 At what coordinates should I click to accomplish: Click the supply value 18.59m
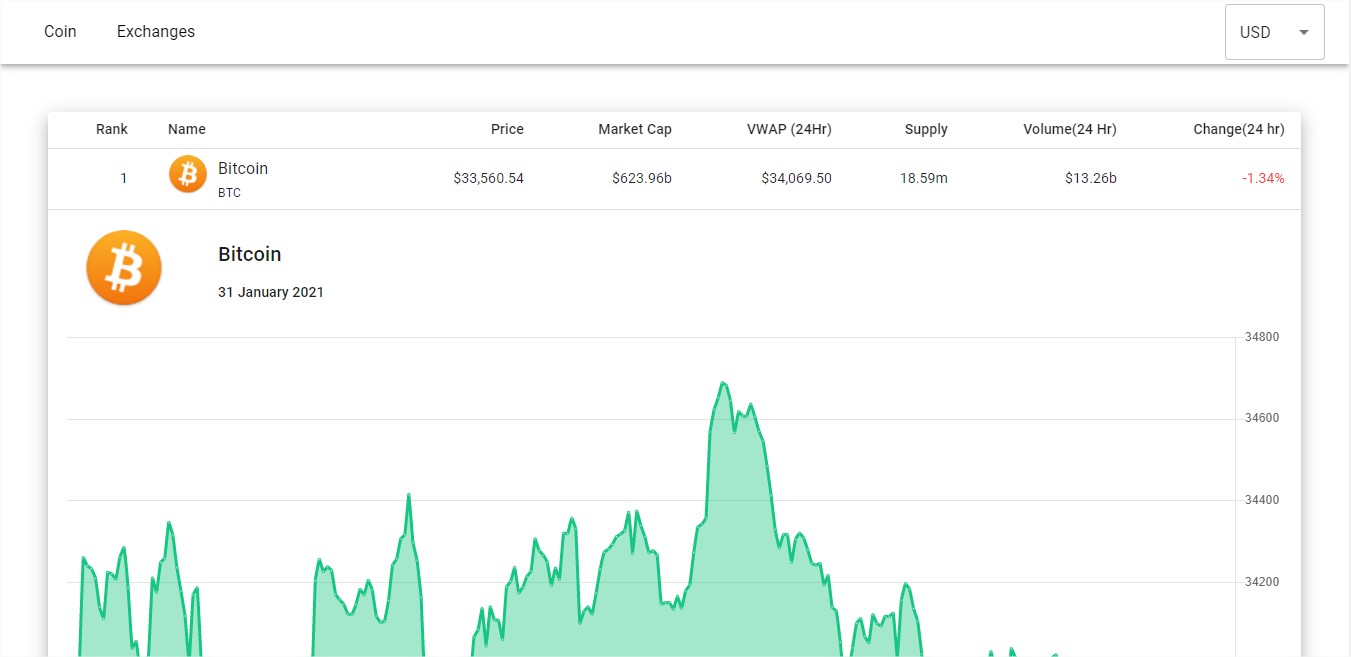tap(924, 179)
